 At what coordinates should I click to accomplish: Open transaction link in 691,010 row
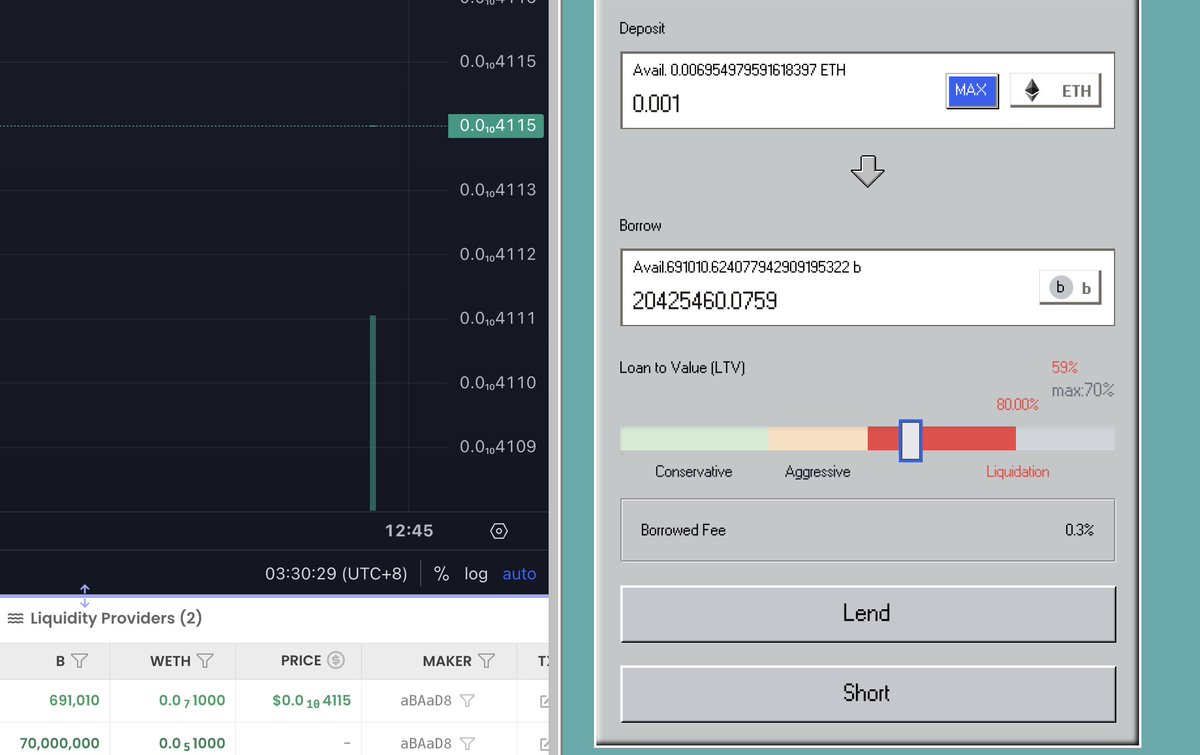[x=544, y=701]
